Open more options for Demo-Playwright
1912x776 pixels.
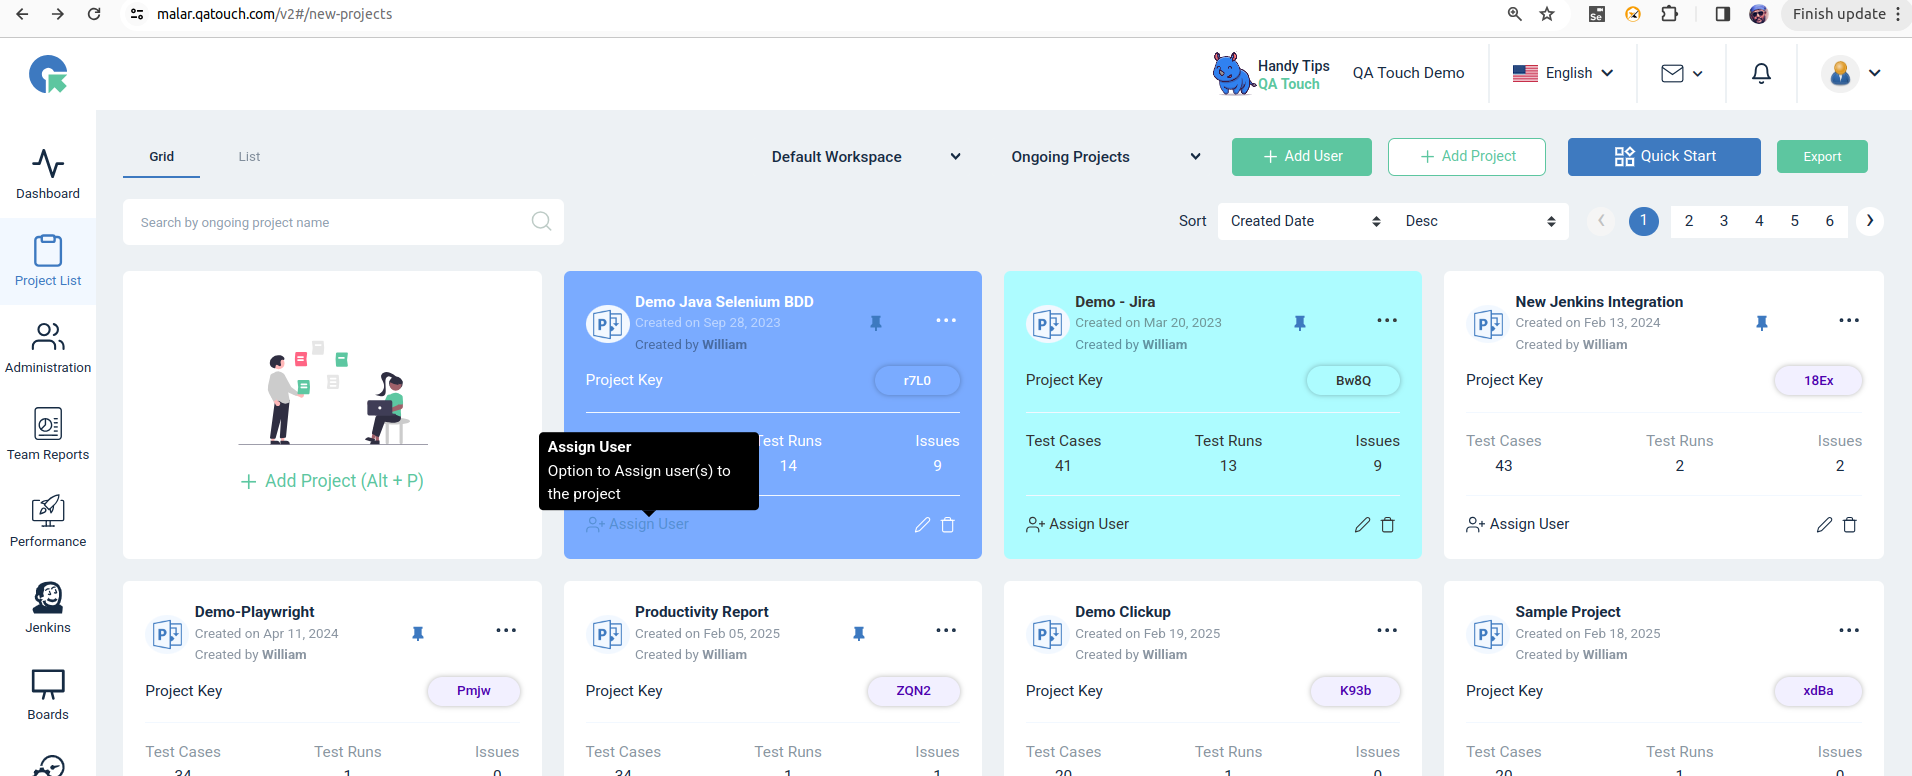[506, 630]
